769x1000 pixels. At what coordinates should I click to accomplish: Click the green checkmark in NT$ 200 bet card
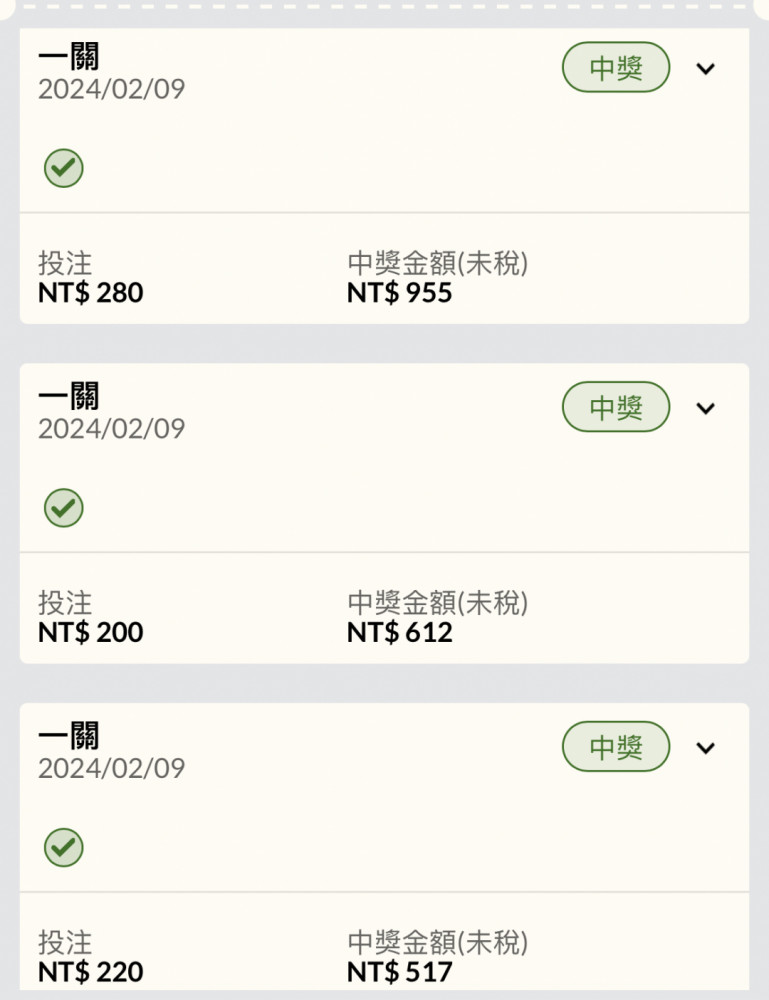click(x=64, y=508)
